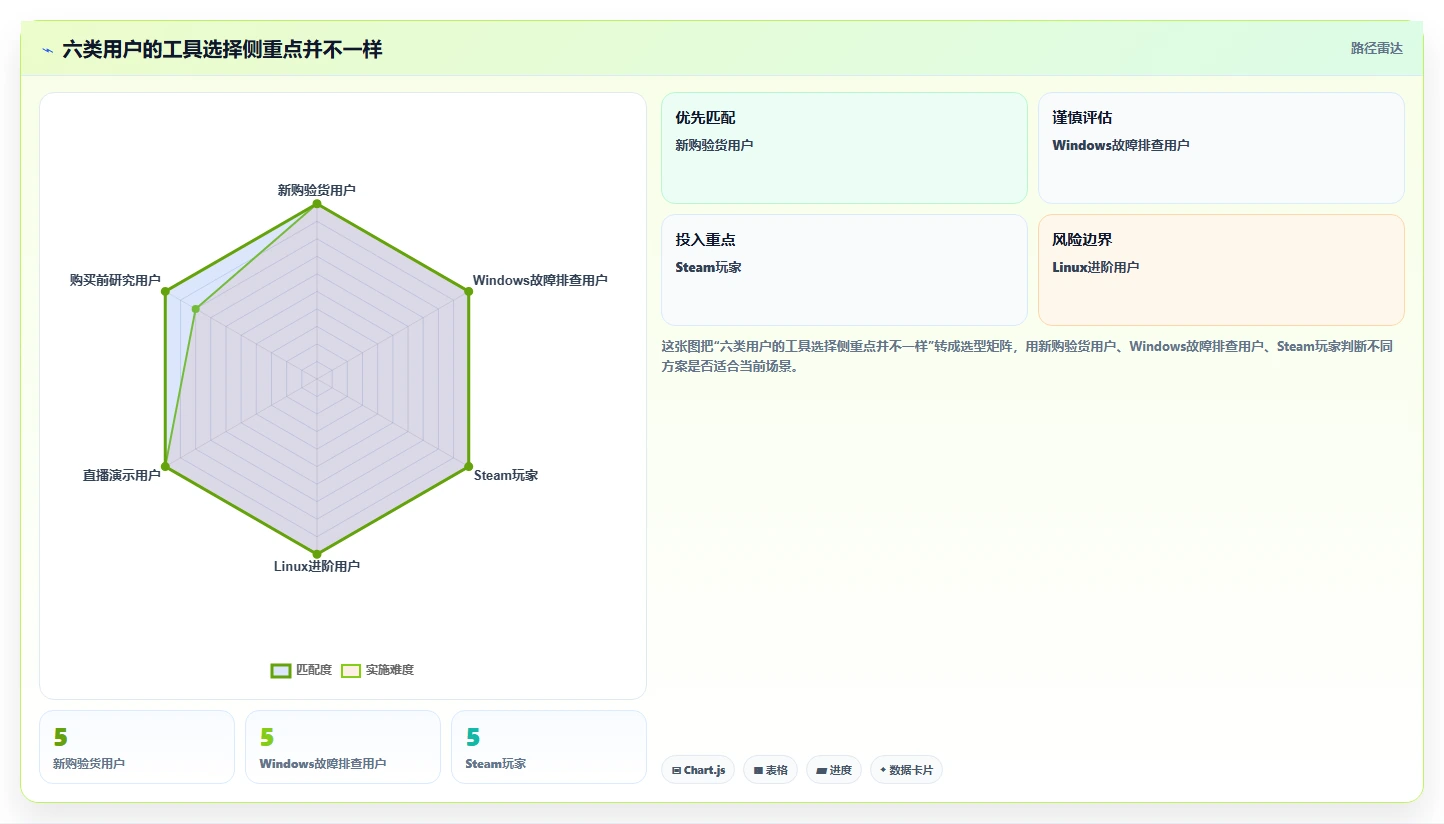Click the inner 实施难度 point on the 购买前研究用户 axis
Screen dimensions: 1444x824
[196, 309]
